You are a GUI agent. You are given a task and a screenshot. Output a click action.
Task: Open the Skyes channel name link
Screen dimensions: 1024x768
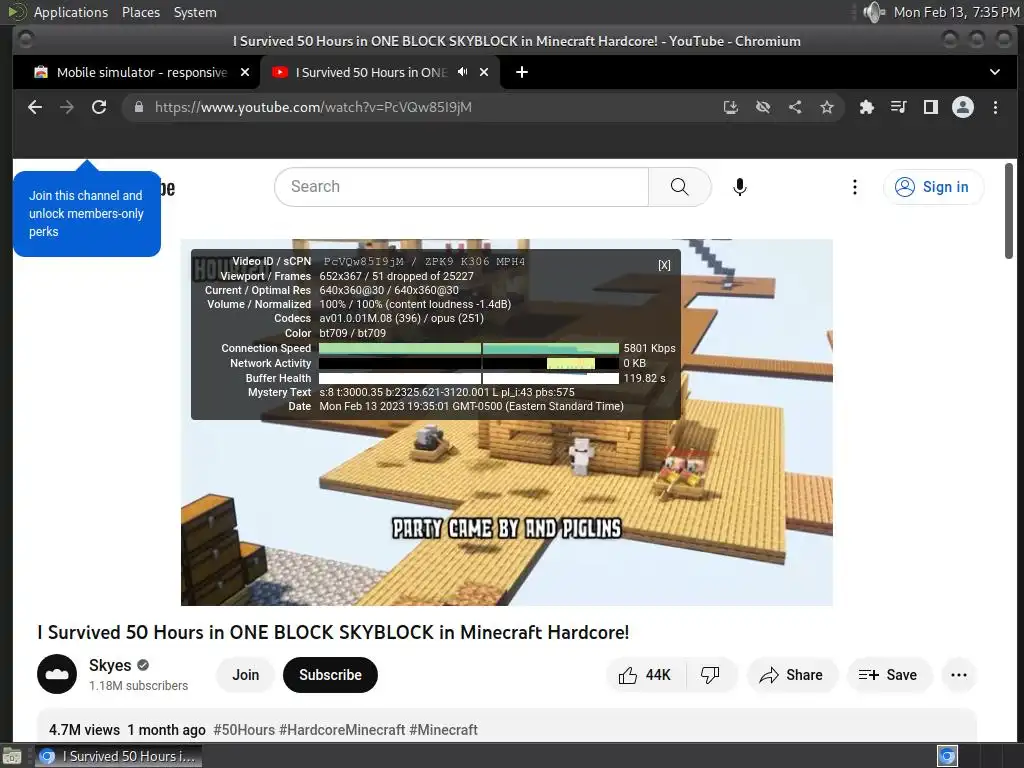click(110, 665)
